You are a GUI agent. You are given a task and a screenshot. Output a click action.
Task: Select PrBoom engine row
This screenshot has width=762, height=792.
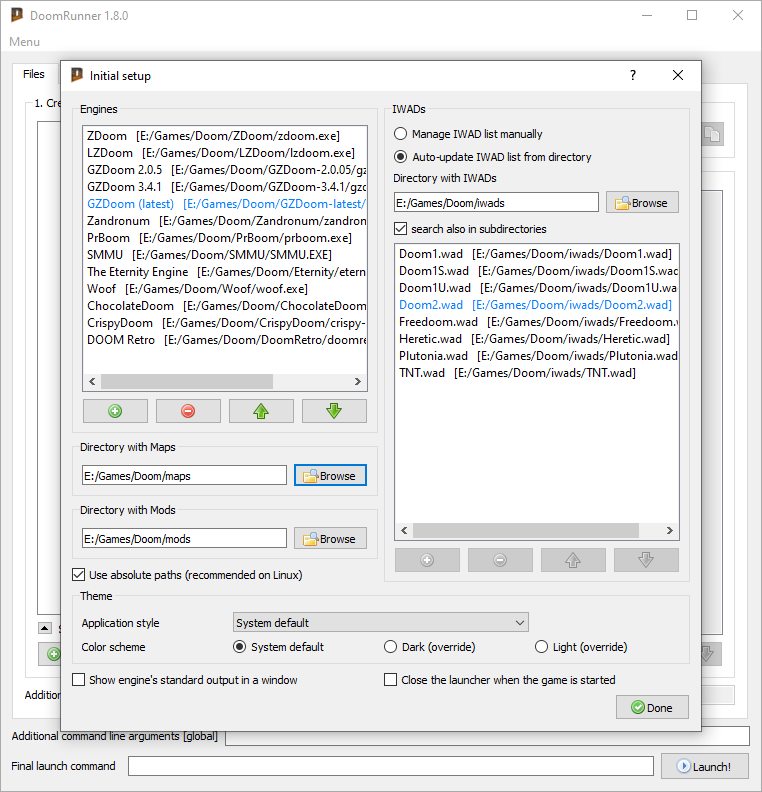click(225, 238)
